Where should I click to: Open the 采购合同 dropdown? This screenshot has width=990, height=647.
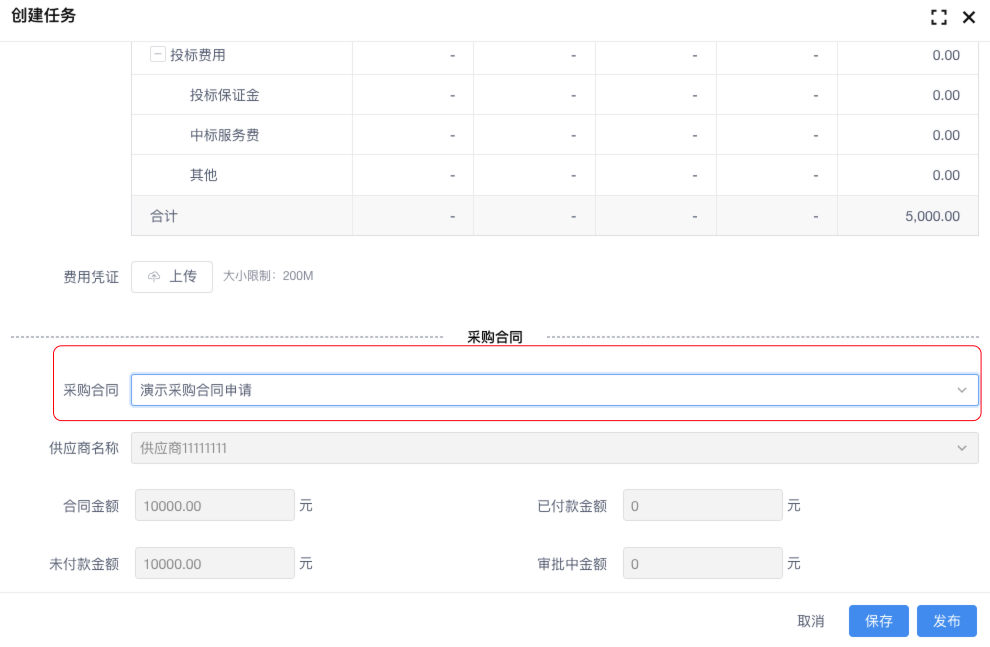tap(540, 390)
